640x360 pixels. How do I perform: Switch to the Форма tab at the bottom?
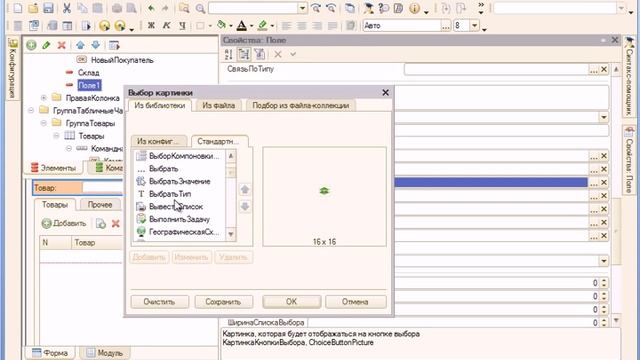(x=50, y=353)
